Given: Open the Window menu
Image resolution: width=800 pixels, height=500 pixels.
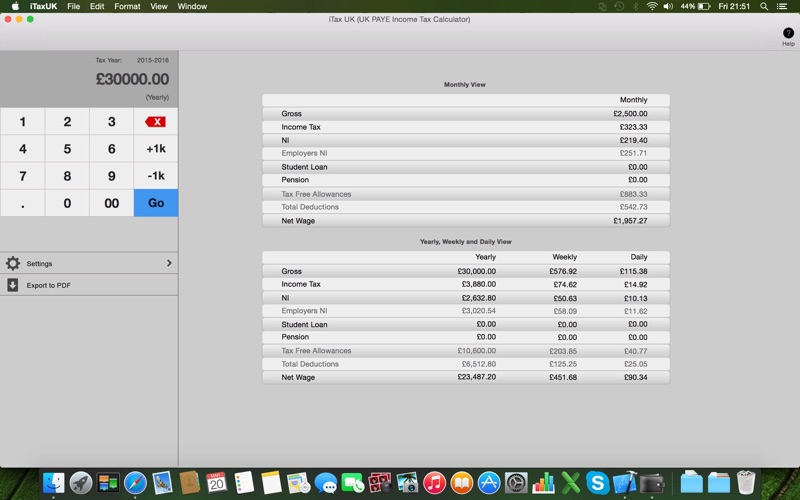Looking at the screenshot, I should tap(192, 6).
